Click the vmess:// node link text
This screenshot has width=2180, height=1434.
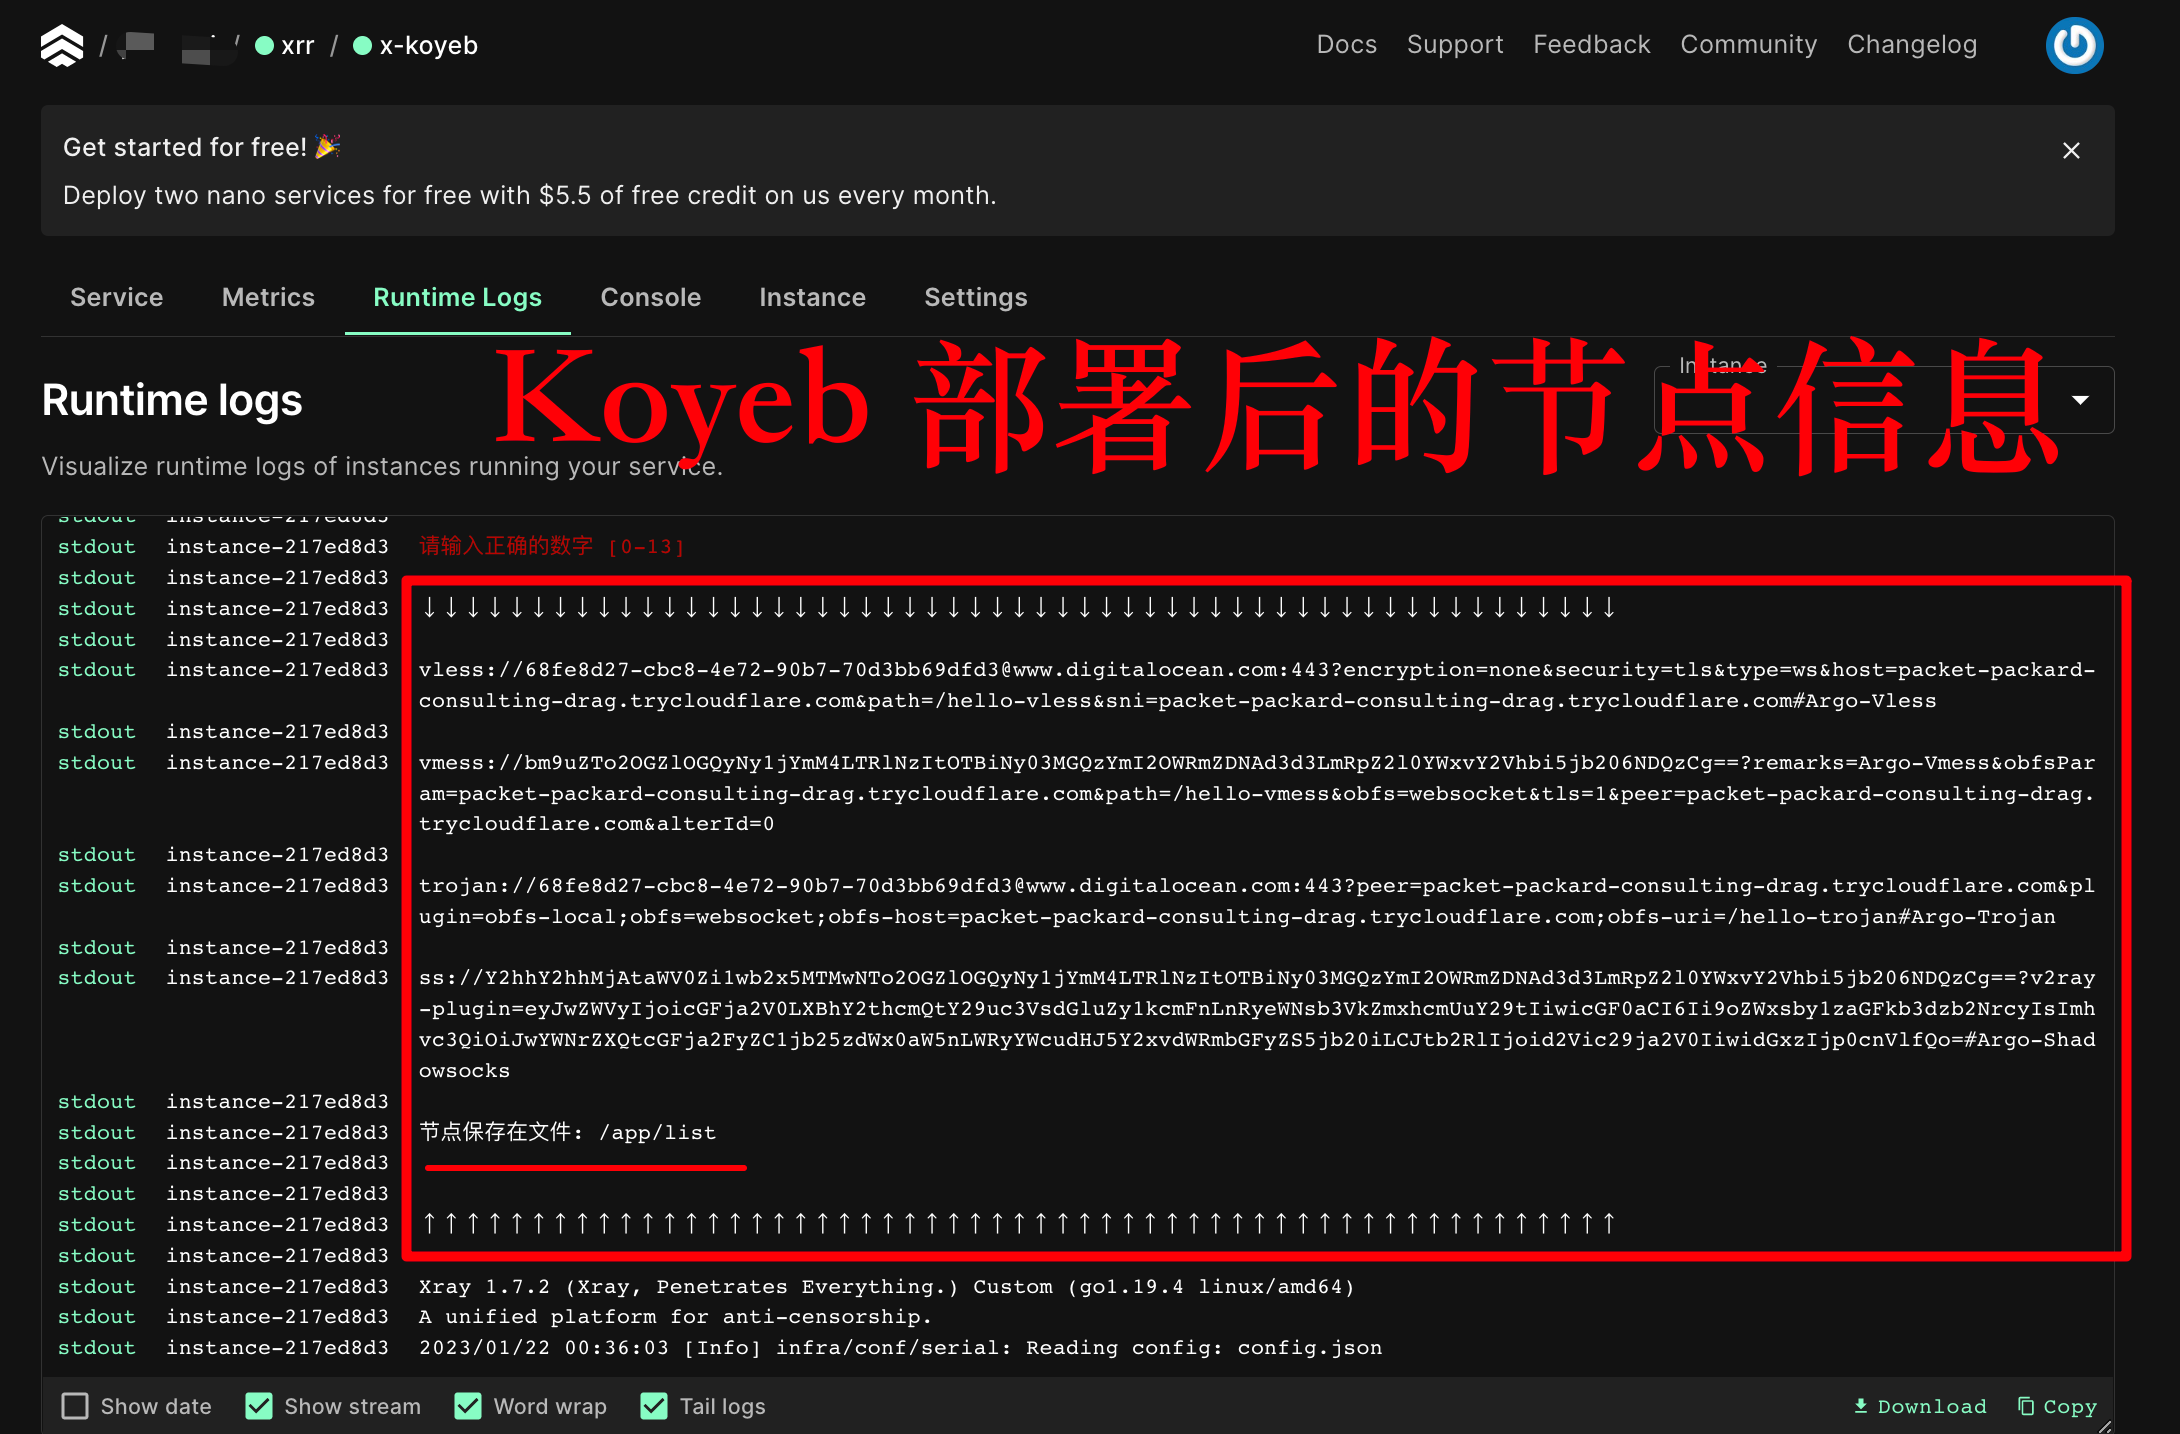click(x=1257, y=793)
